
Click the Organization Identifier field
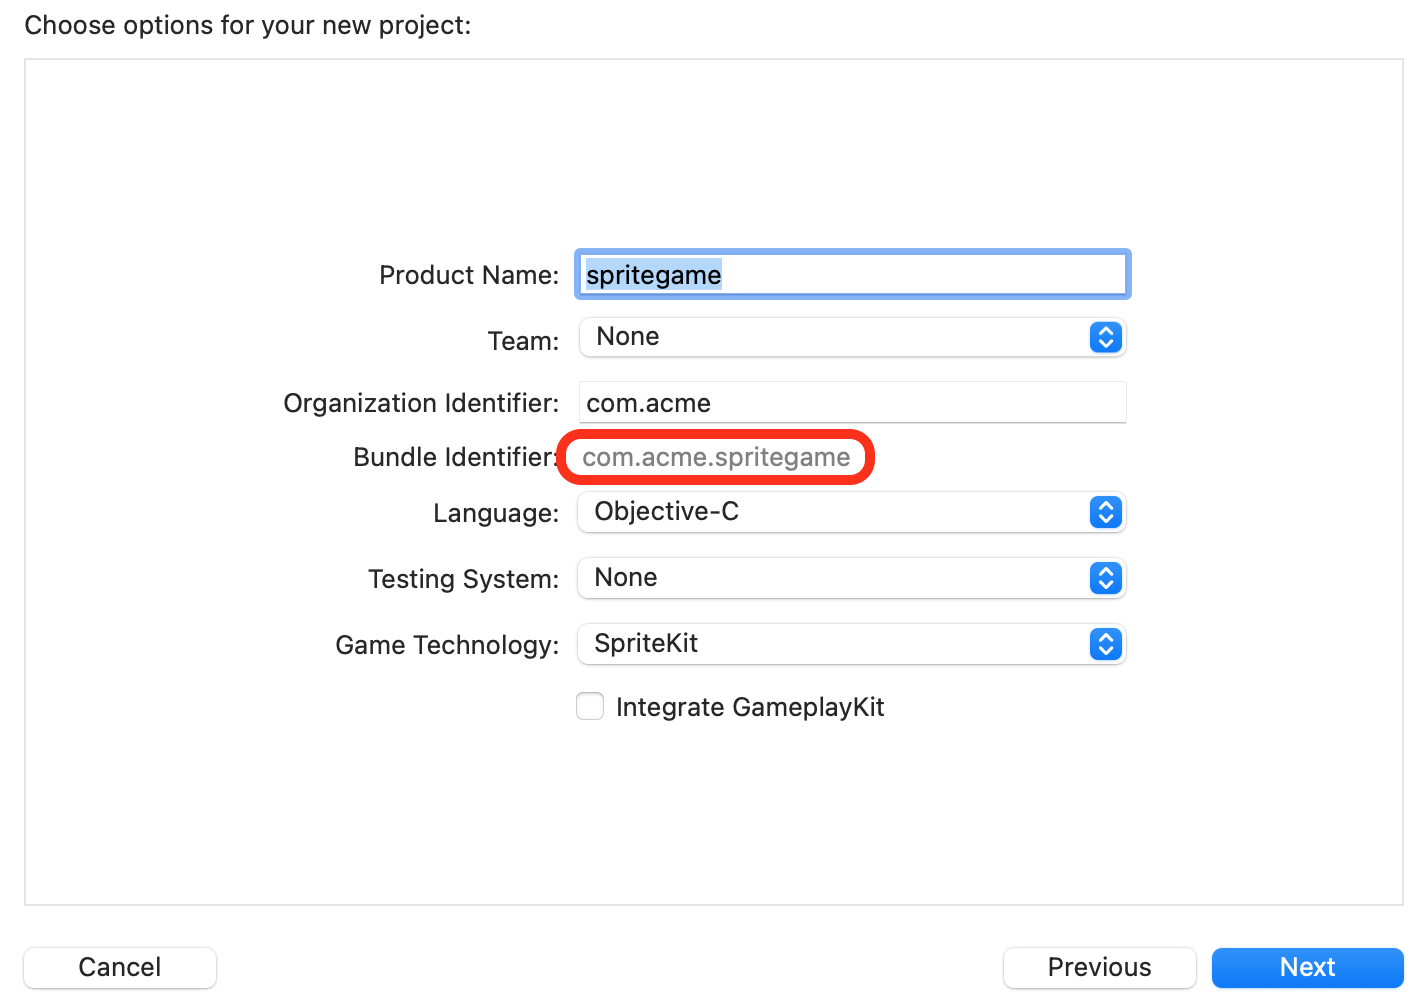tap(850, 402)
